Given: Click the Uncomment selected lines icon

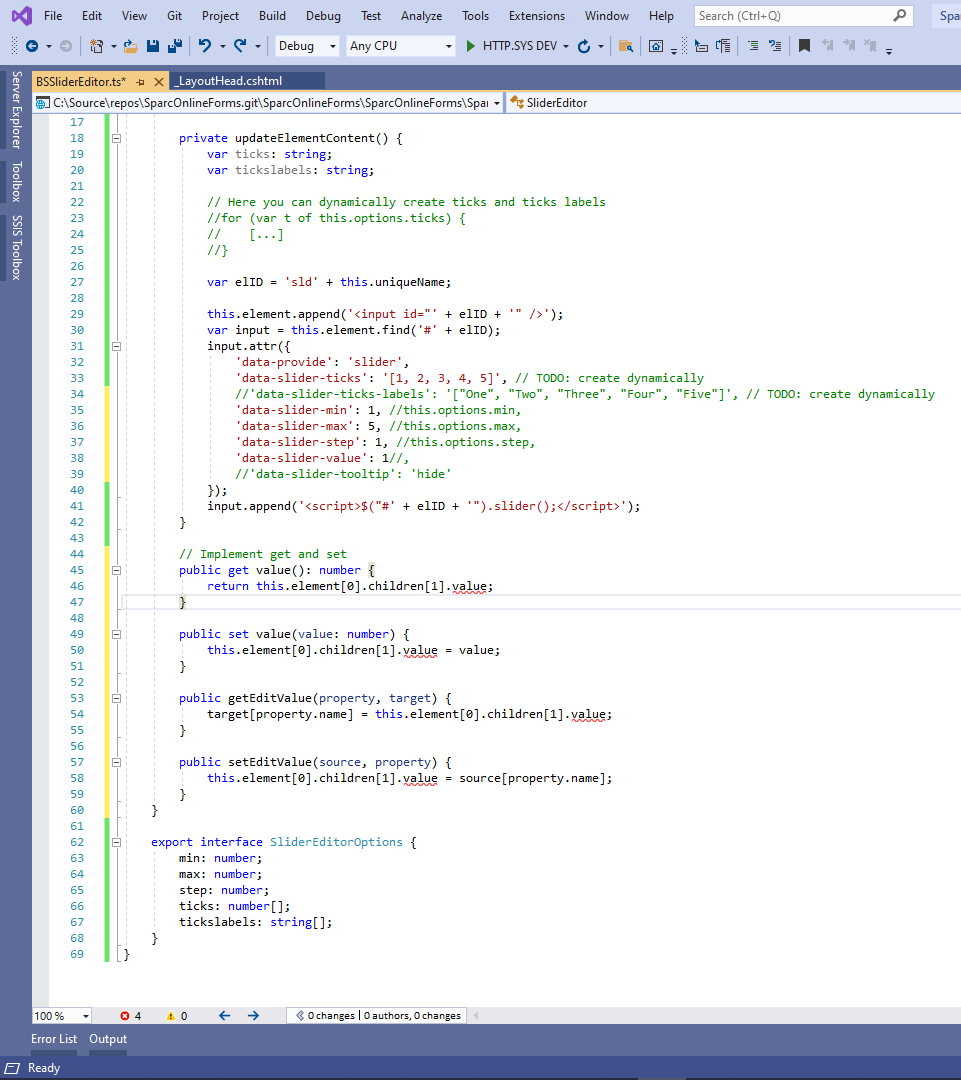Looking at the screenshot, I should (x=775, y=46).
